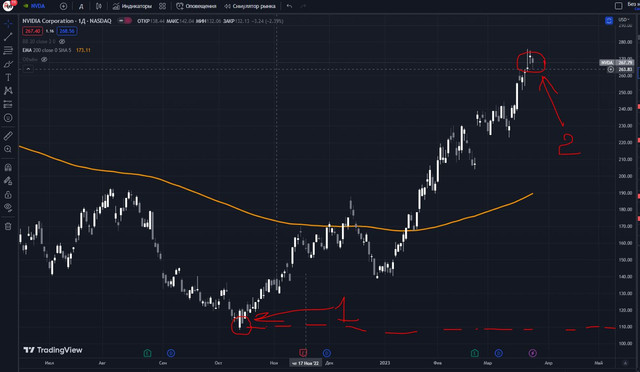Start the Симулятор рынка bar replay

tap(250, 6)
